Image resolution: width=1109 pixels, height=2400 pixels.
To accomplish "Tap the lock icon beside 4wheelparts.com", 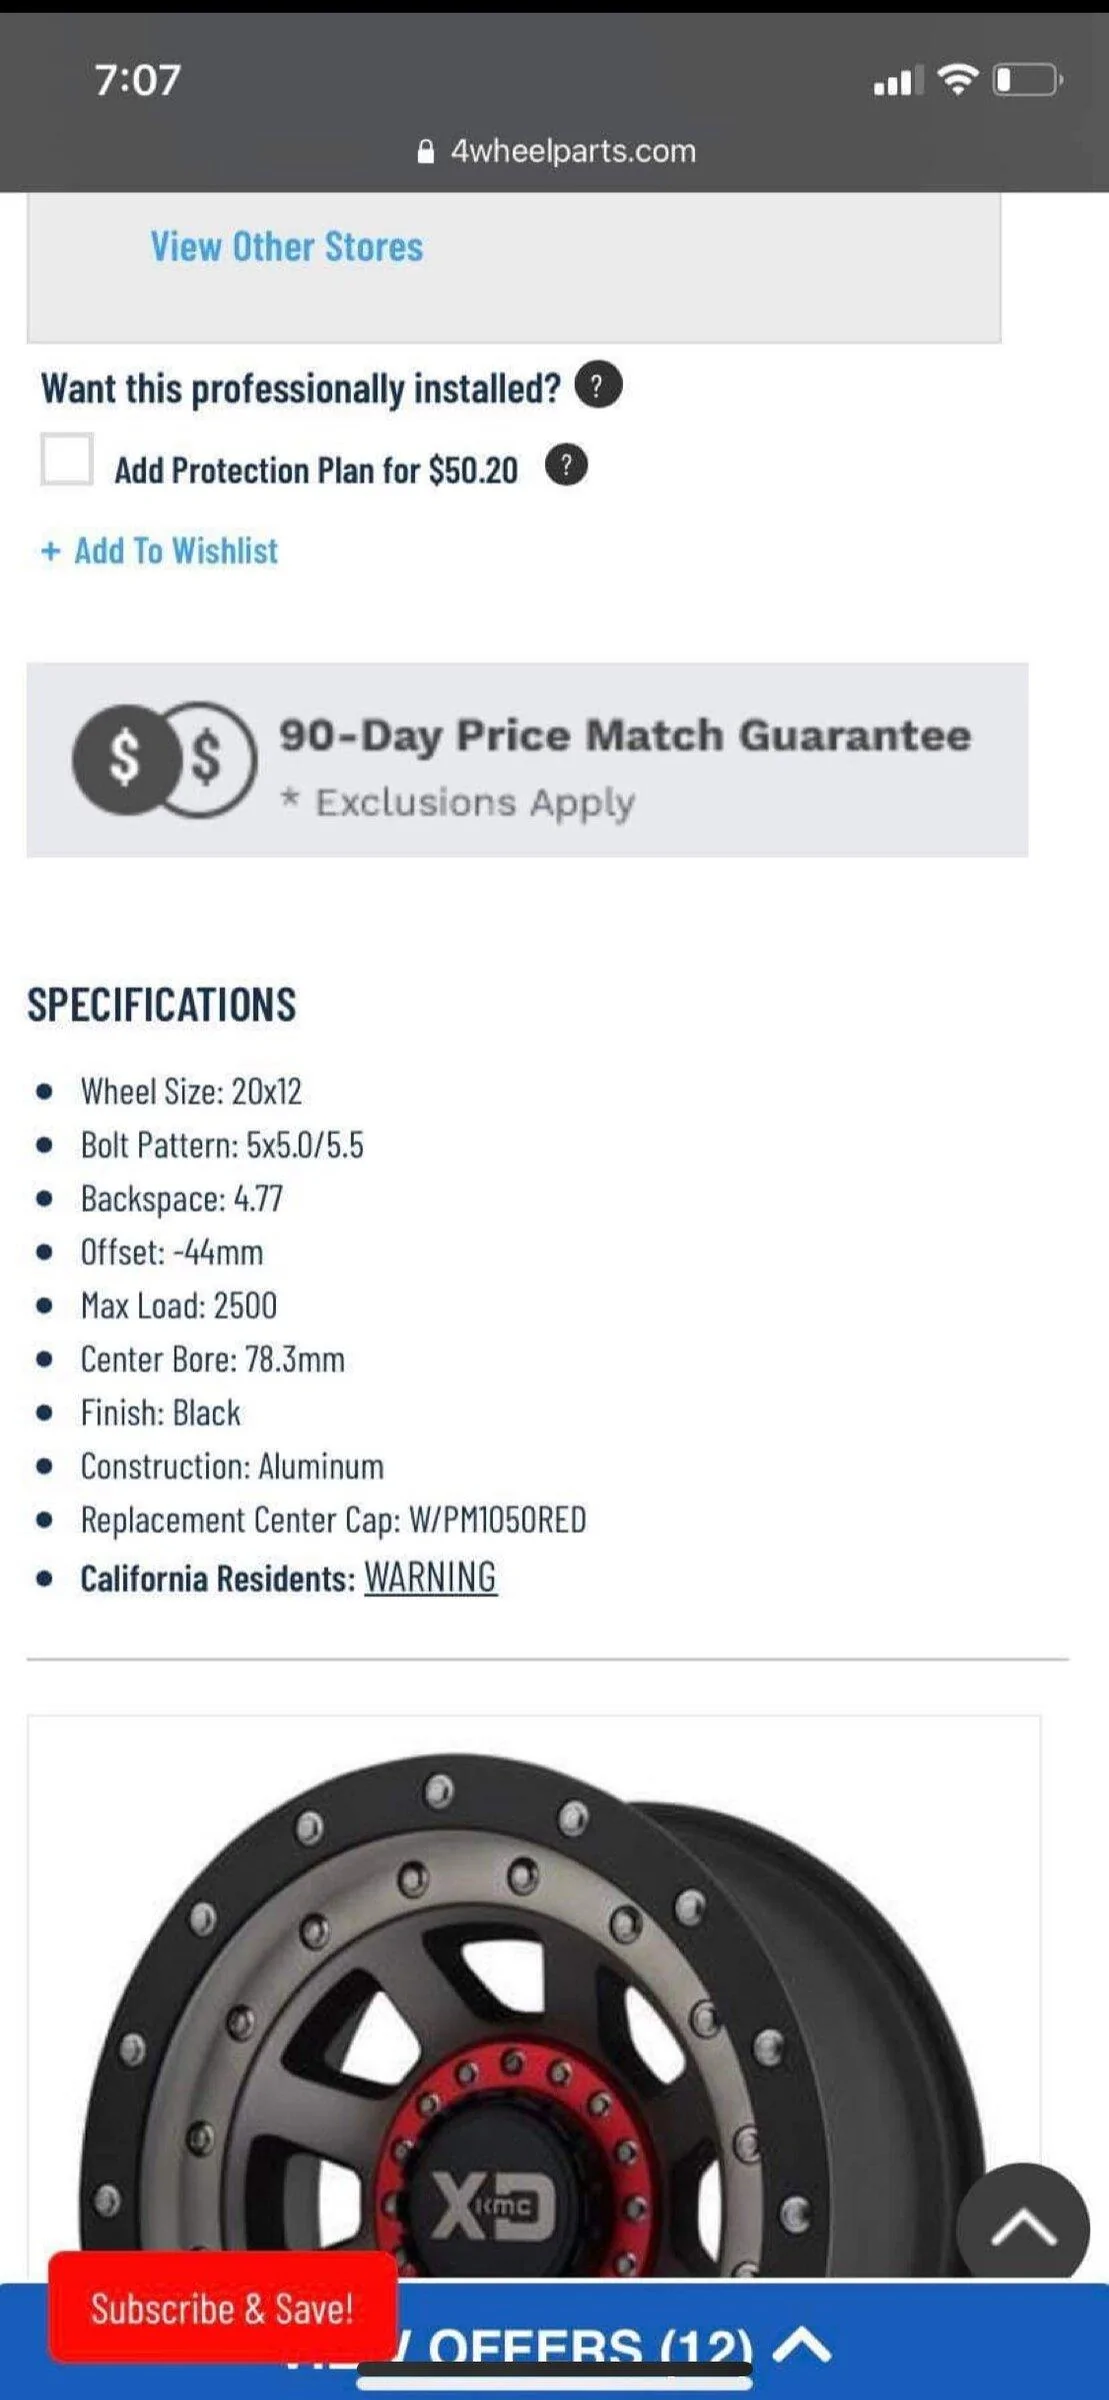I will pyautogui.click(x=426, y=151).
